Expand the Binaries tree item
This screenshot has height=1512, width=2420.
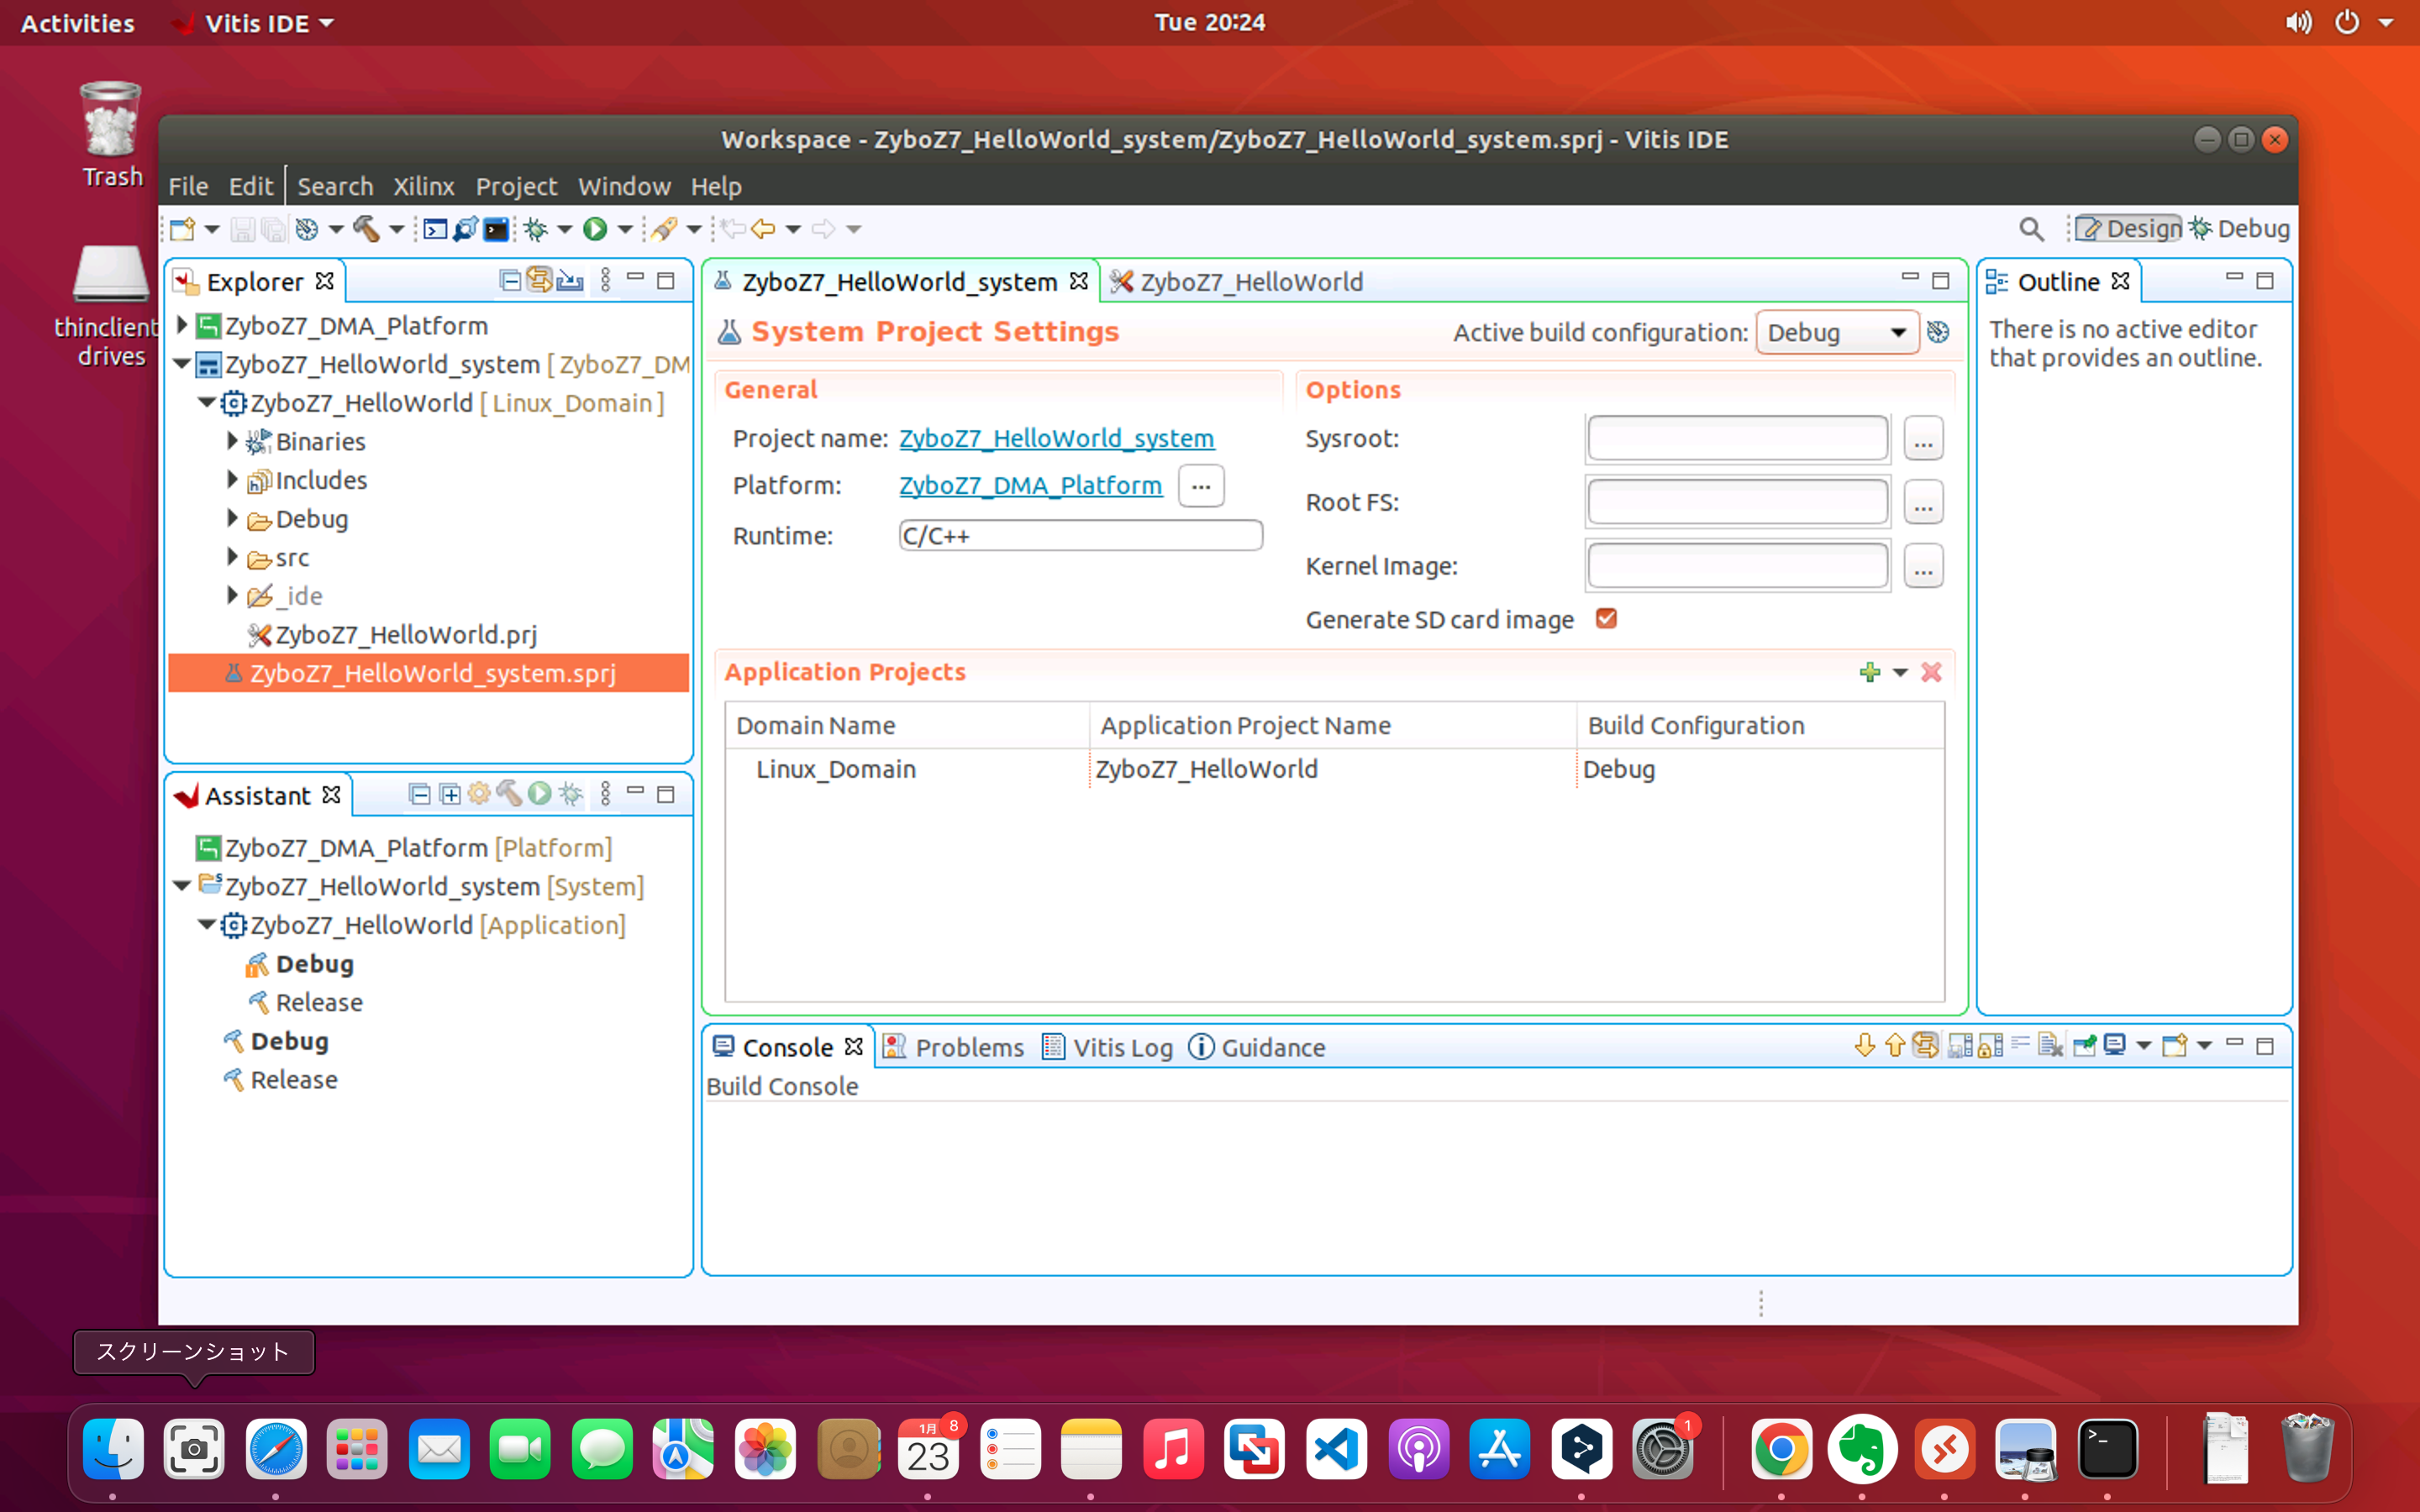(231, 441)
